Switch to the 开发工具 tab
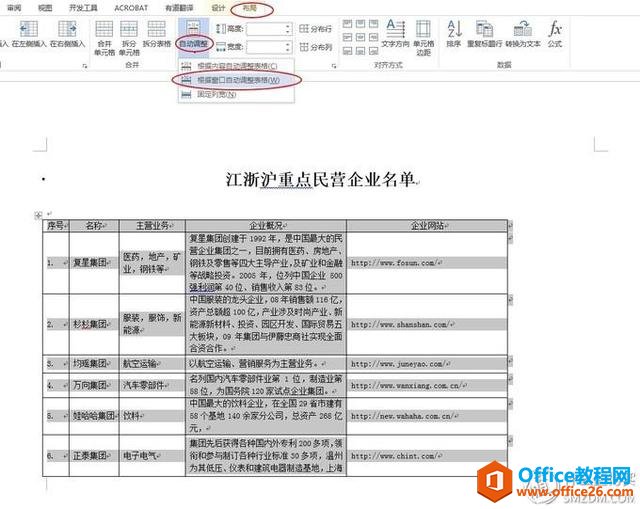The image size is (640, 509). point(83,8)
